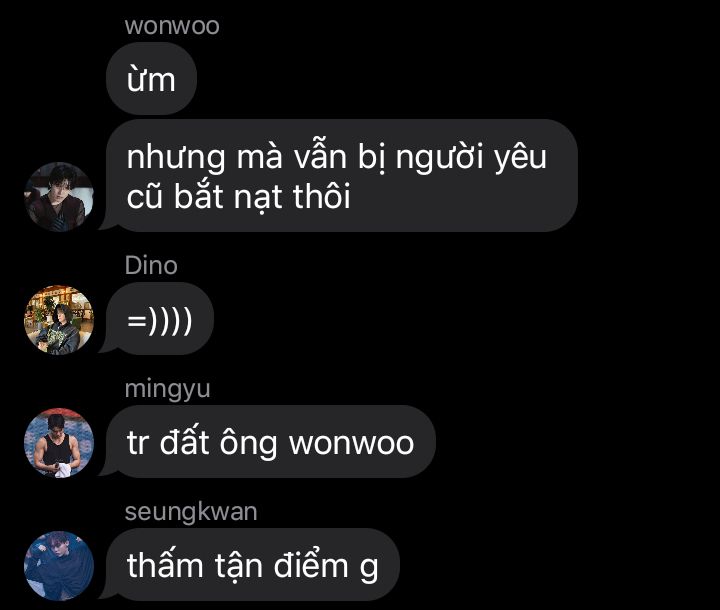Click the word "thấm" in the last bubble
Screen dimensions: 720x610
pos(165,565)
